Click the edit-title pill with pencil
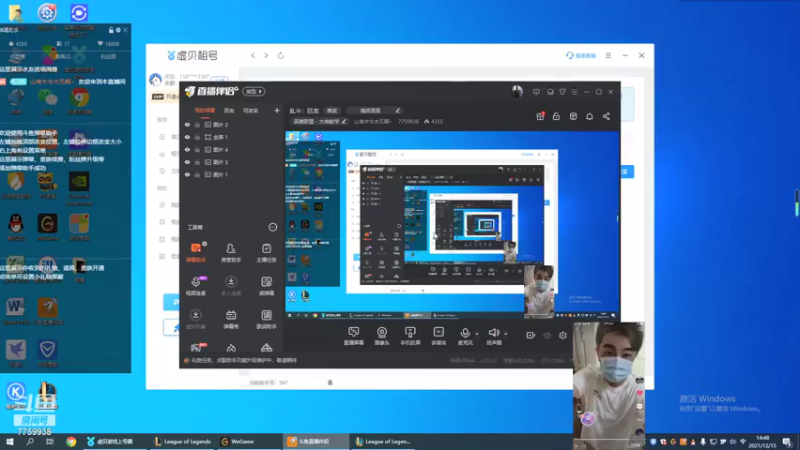This screenshot has height=450, width=800. pos(374,110)
